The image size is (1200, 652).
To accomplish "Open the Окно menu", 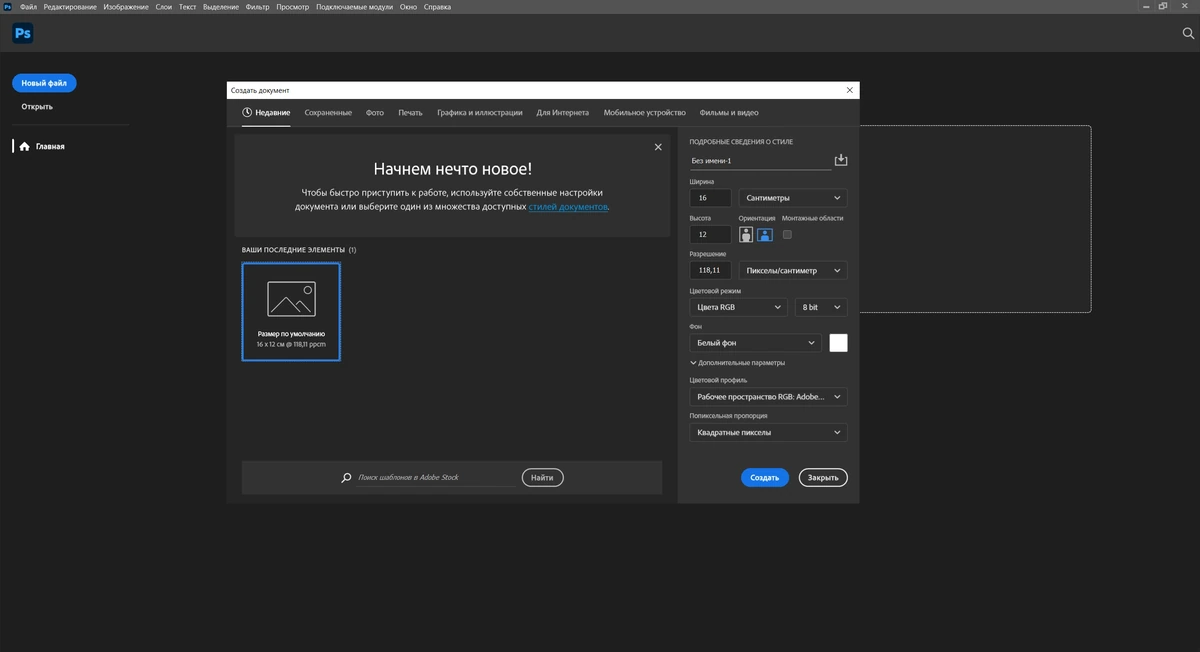I will click(x=408, y=7).
